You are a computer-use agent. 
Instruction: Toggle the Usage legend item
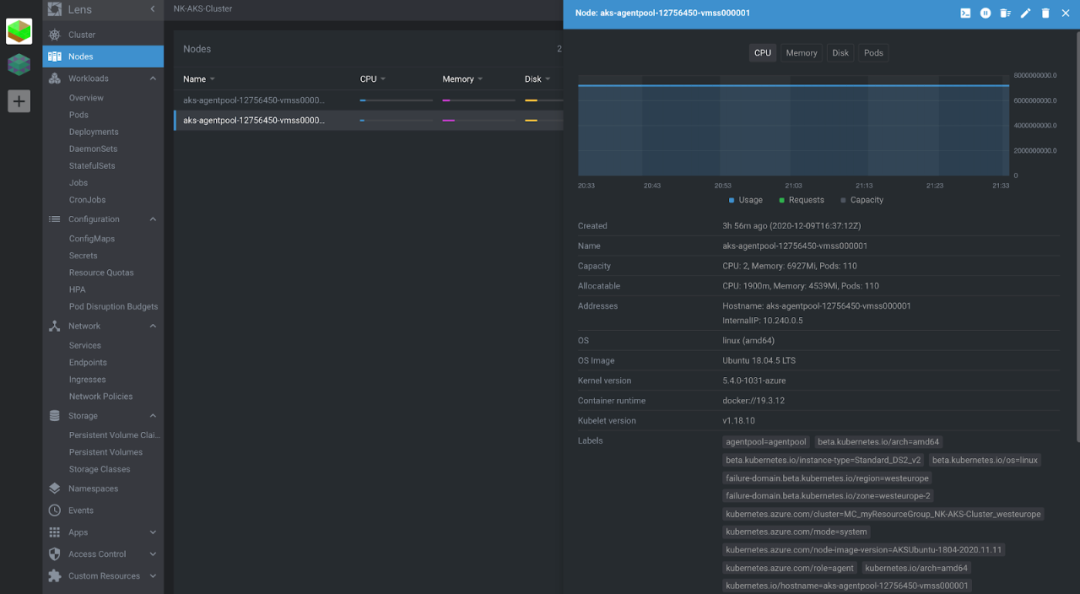click(745, 200)
